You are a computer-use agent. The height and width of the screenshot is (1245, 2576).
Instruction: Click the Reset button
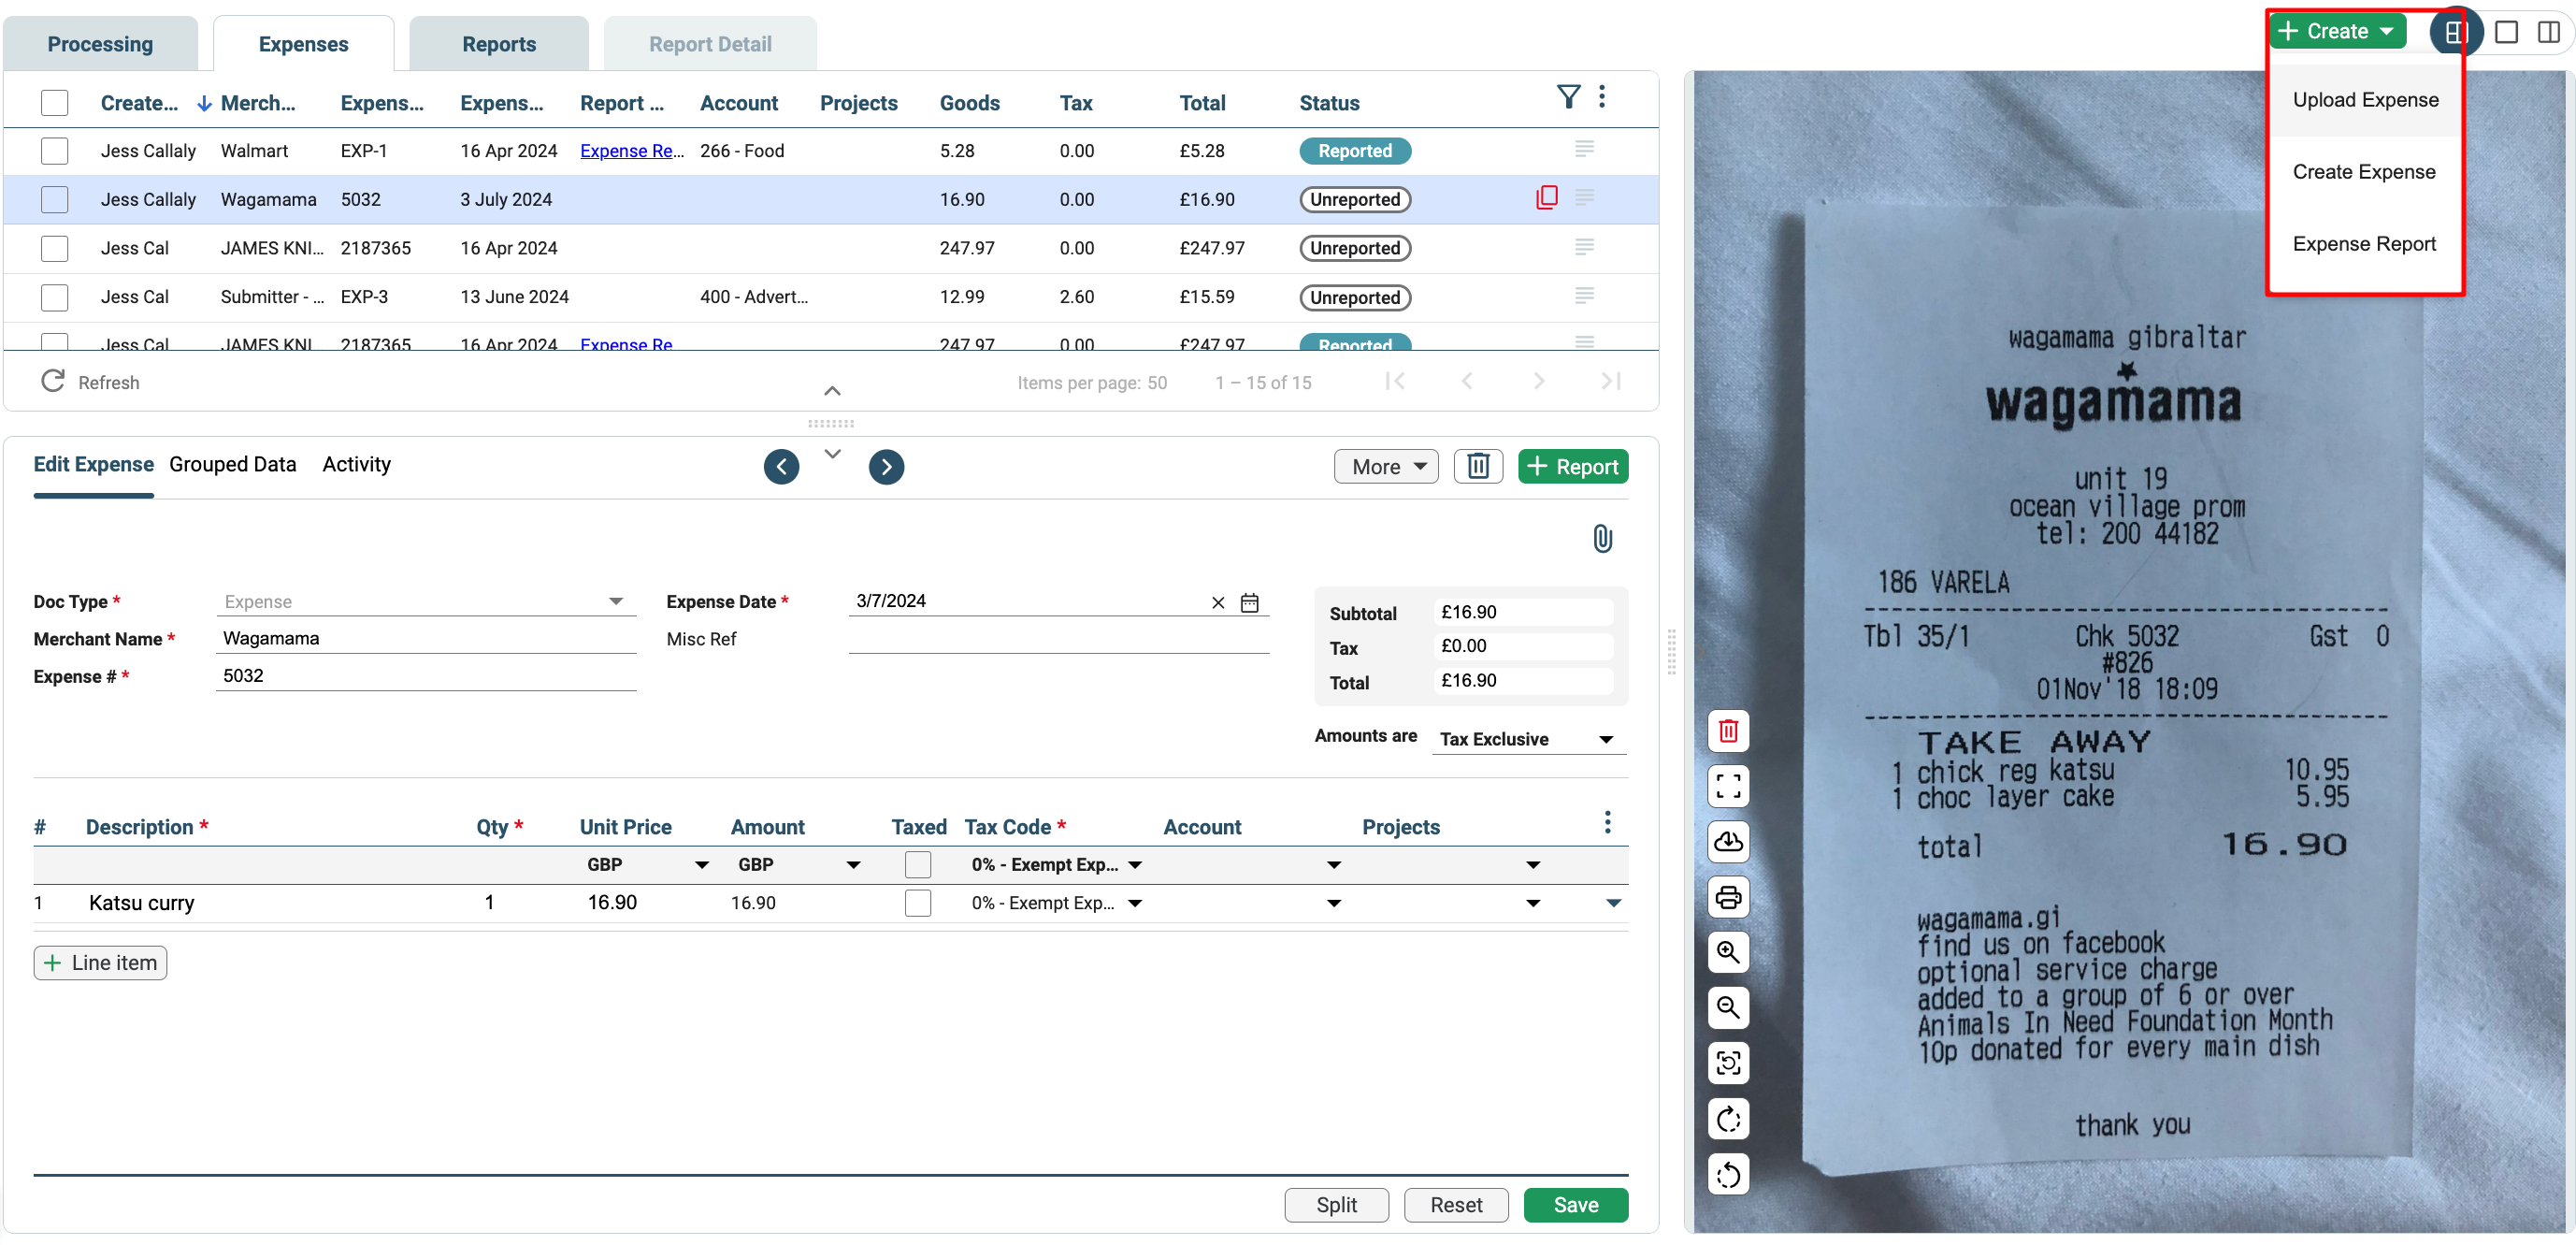pos(1455,1204)
